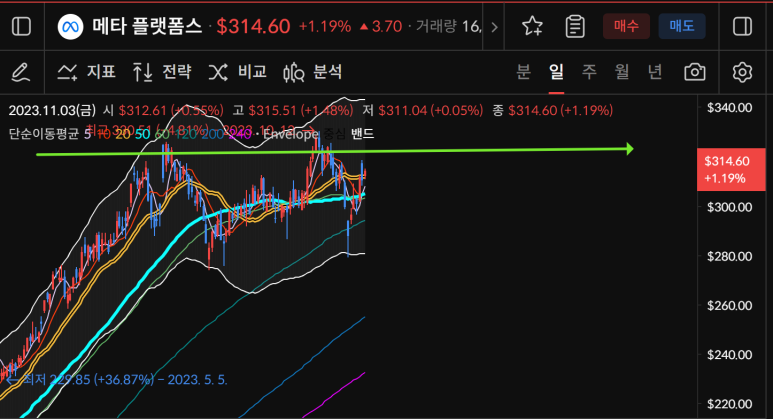
Task: Switch to 주 weekly timeframe
Action: [589, 72]
